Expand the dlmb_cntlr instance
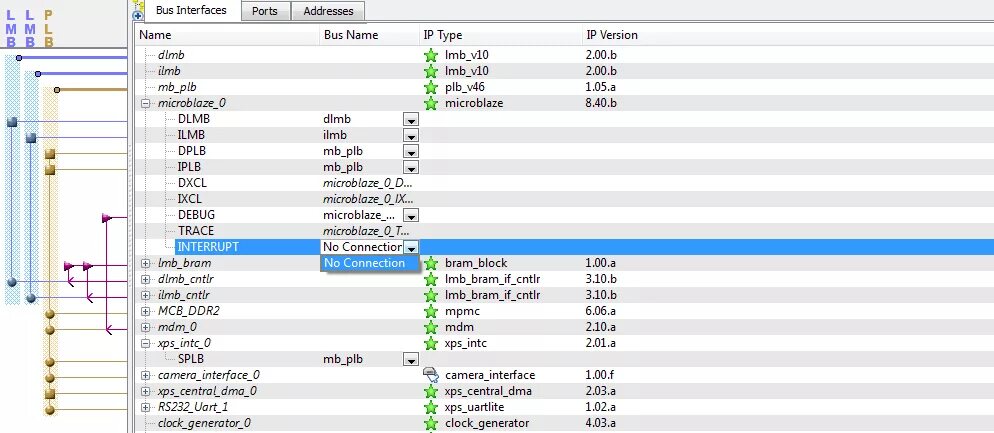Image resolution: width=994 pixels, height=433 pixels. [145, 279]
